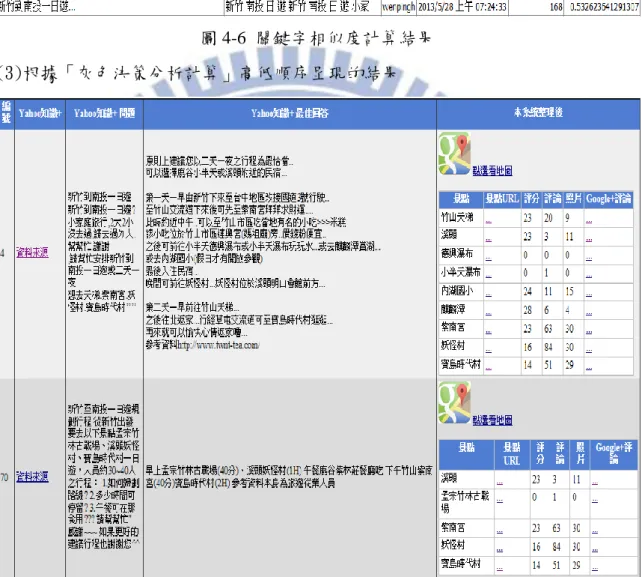Select the Yahoo知識+ 最佳回答 column header
The height and width of the screenshot is (577, 642).
(x=290, y=113)
